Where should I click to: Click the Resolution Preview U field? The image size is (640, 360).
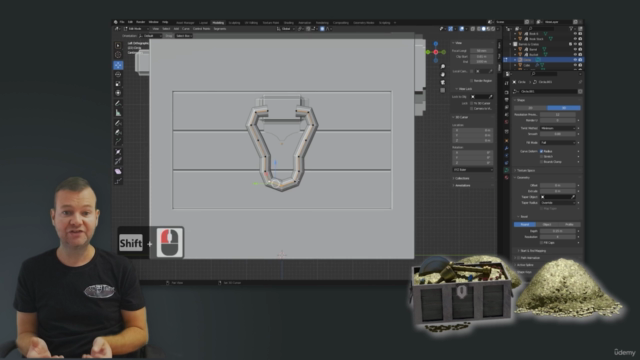(x=558, y=115)
